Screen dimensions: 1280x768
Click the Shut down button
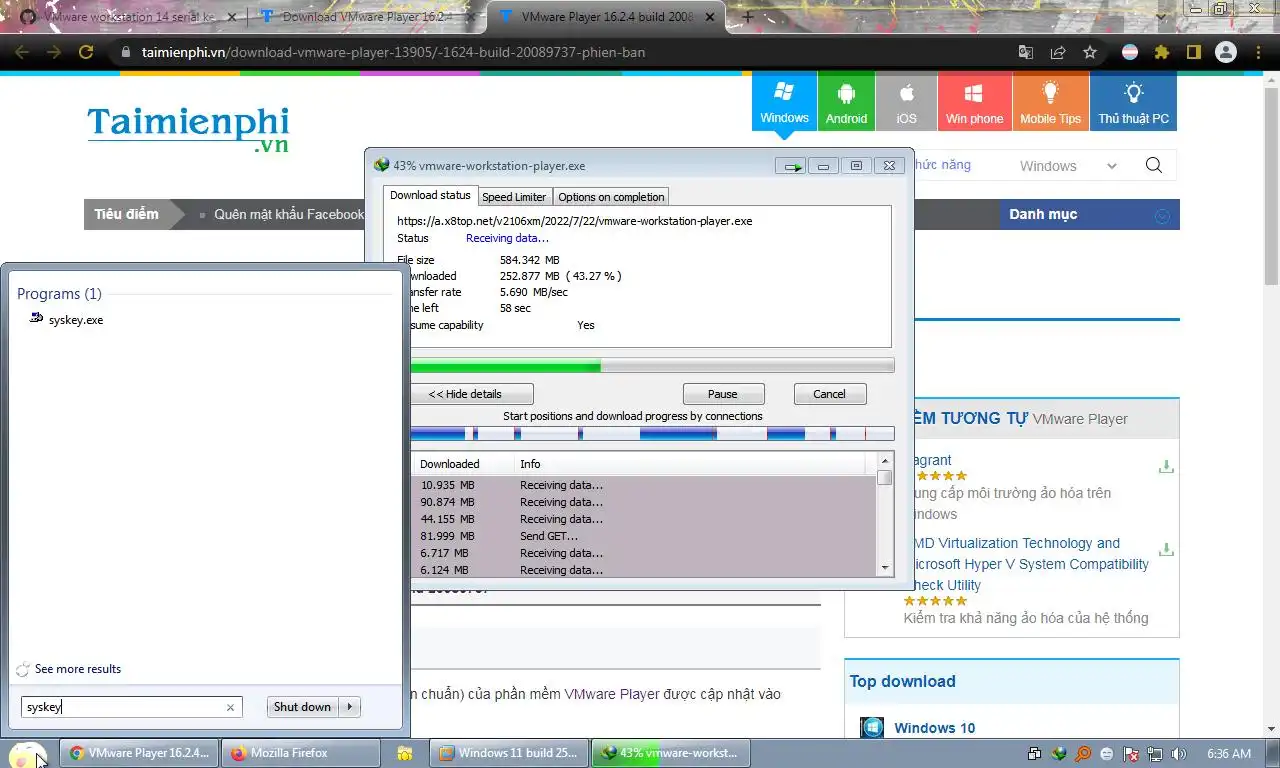point(303,707)
